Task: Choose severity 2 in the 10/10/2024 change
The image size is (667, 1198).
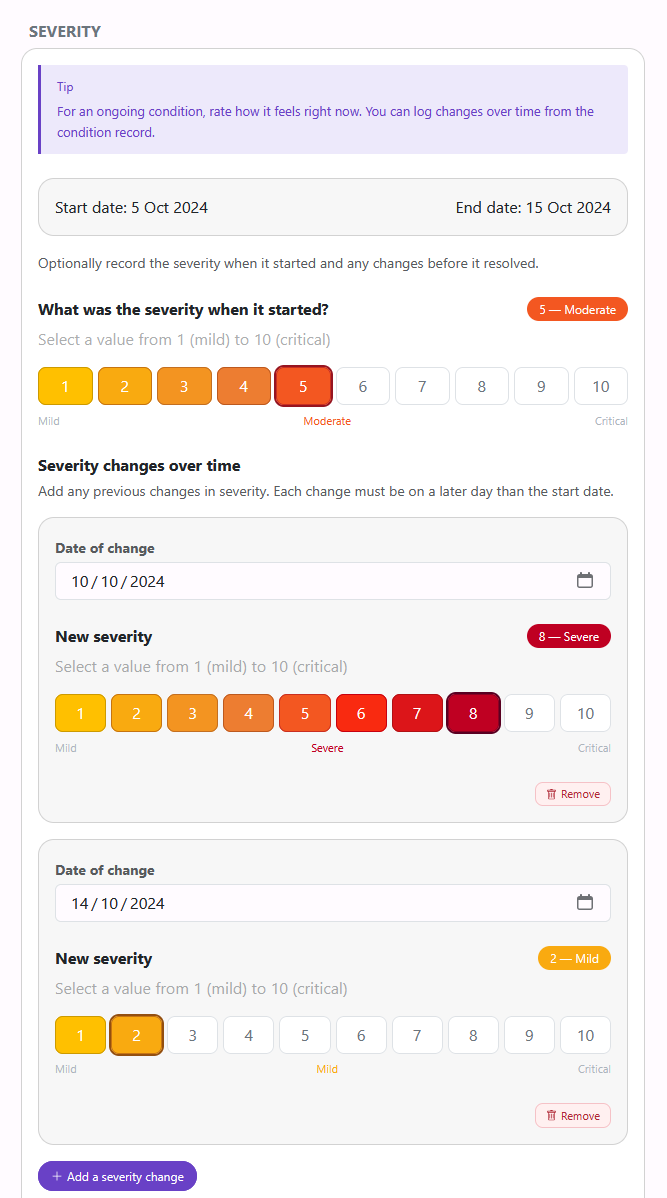Action: [136, 714]
